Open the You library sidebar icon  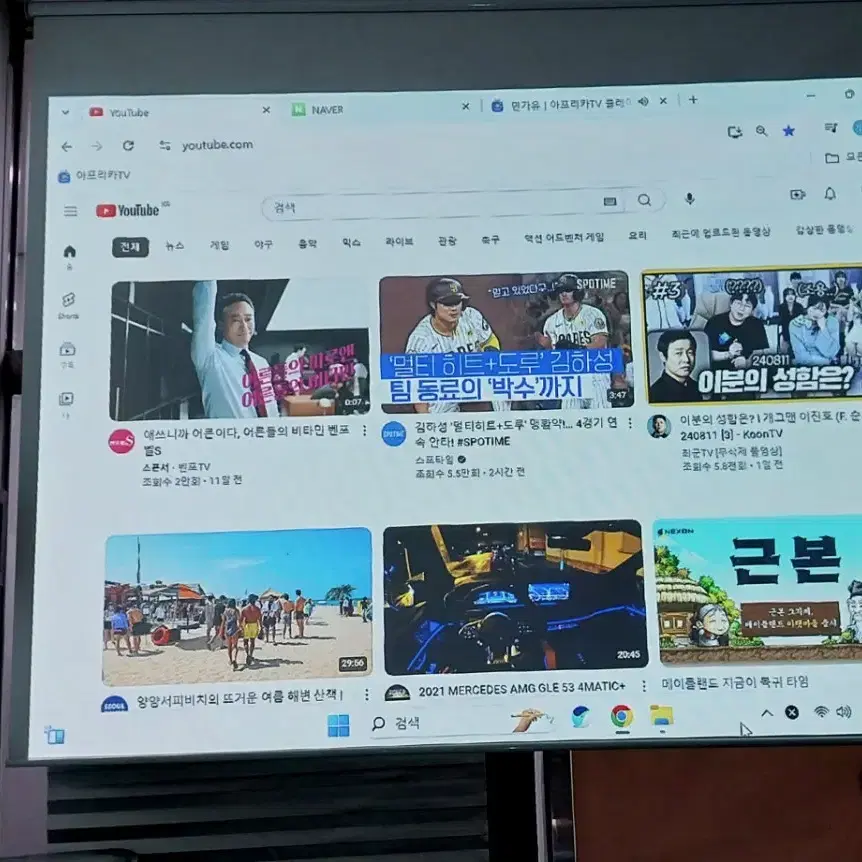pyautogui.click(x=66, y=404)
